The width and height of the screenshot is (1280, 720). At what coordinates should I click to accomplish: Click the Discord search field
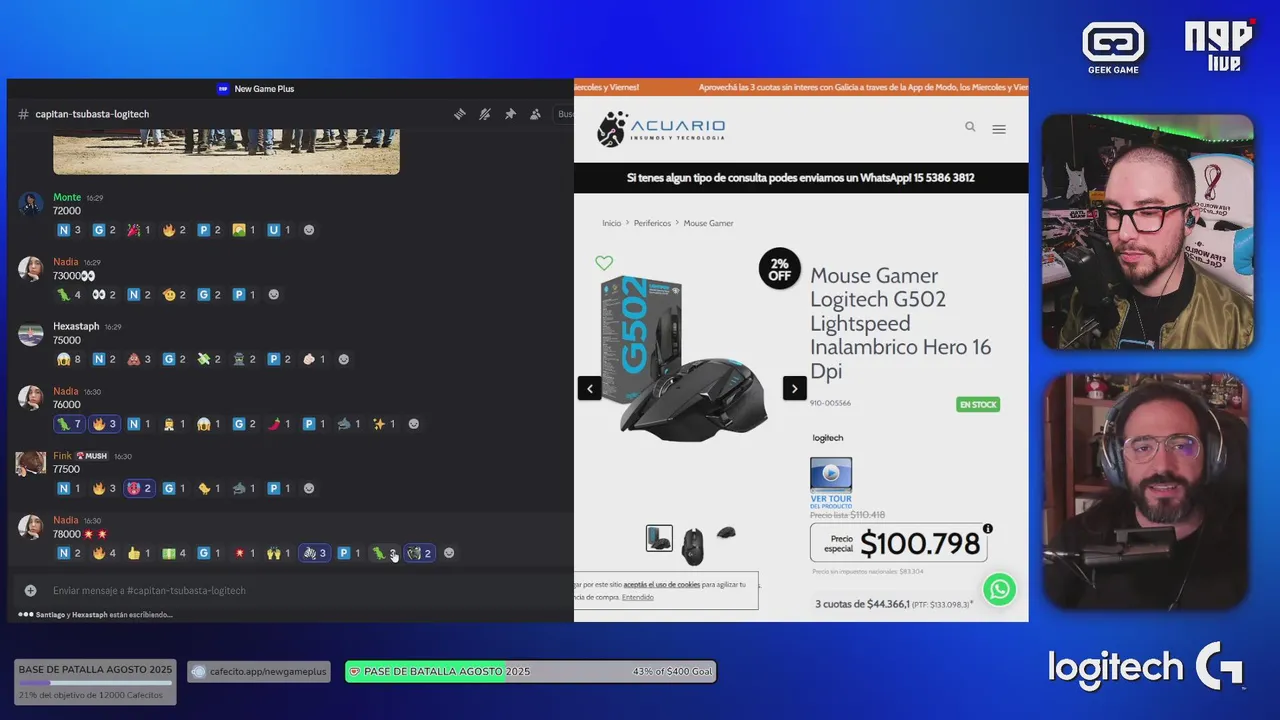pyautogui.click(x=565, y=114)
